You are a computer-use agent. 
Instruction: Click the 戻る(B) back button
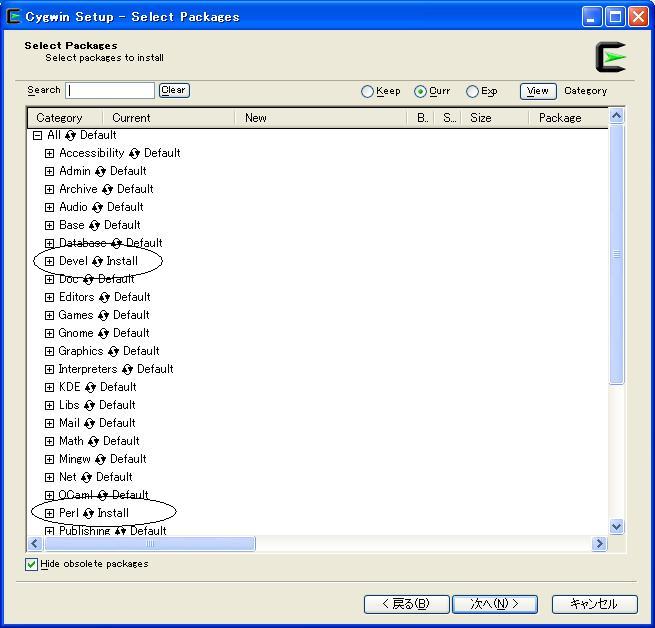(406, 604)
